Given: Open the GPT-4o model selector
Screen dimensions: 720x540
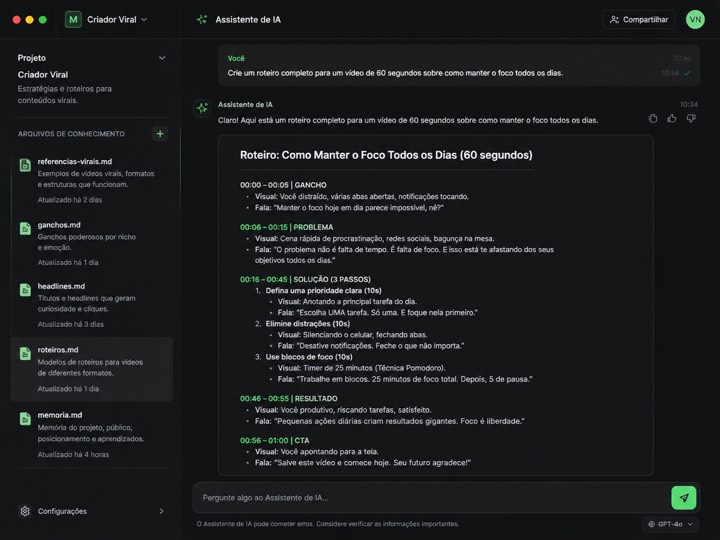Looking at the screenshot, I should 670,524.
